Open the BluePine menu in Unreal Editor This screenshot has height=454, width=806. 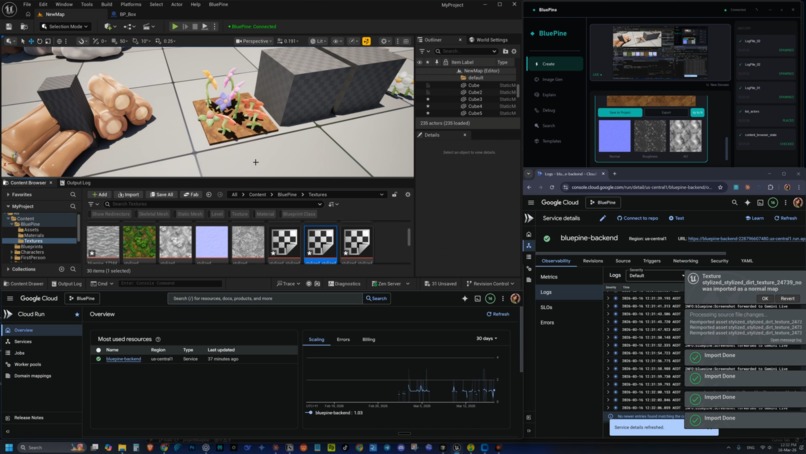pos(218,4)
